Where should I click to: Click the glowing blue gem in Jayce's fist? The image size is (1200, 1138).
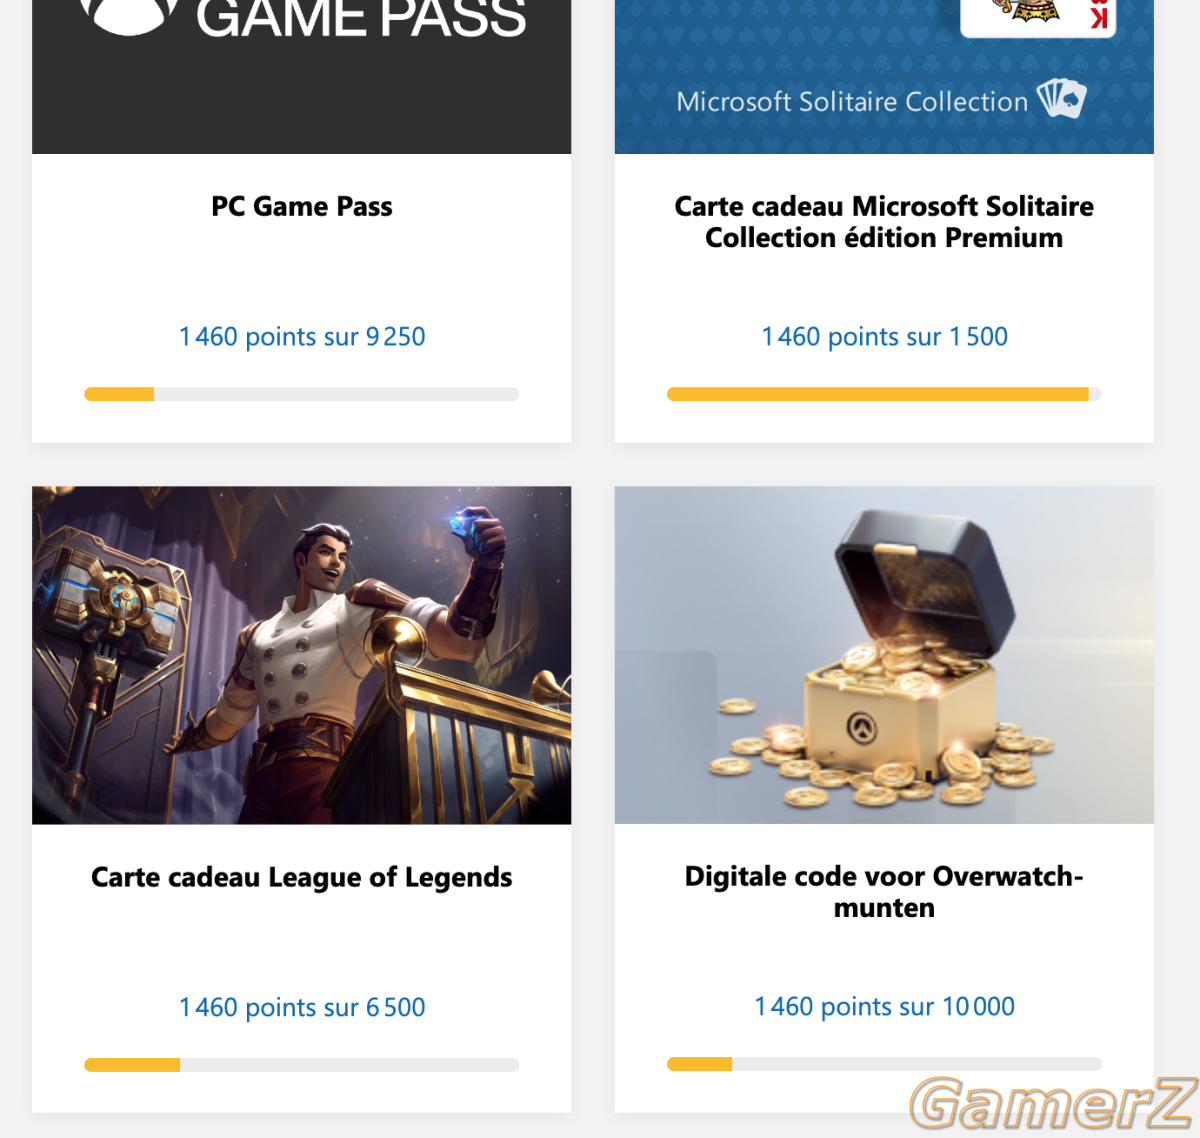(468, 522)
